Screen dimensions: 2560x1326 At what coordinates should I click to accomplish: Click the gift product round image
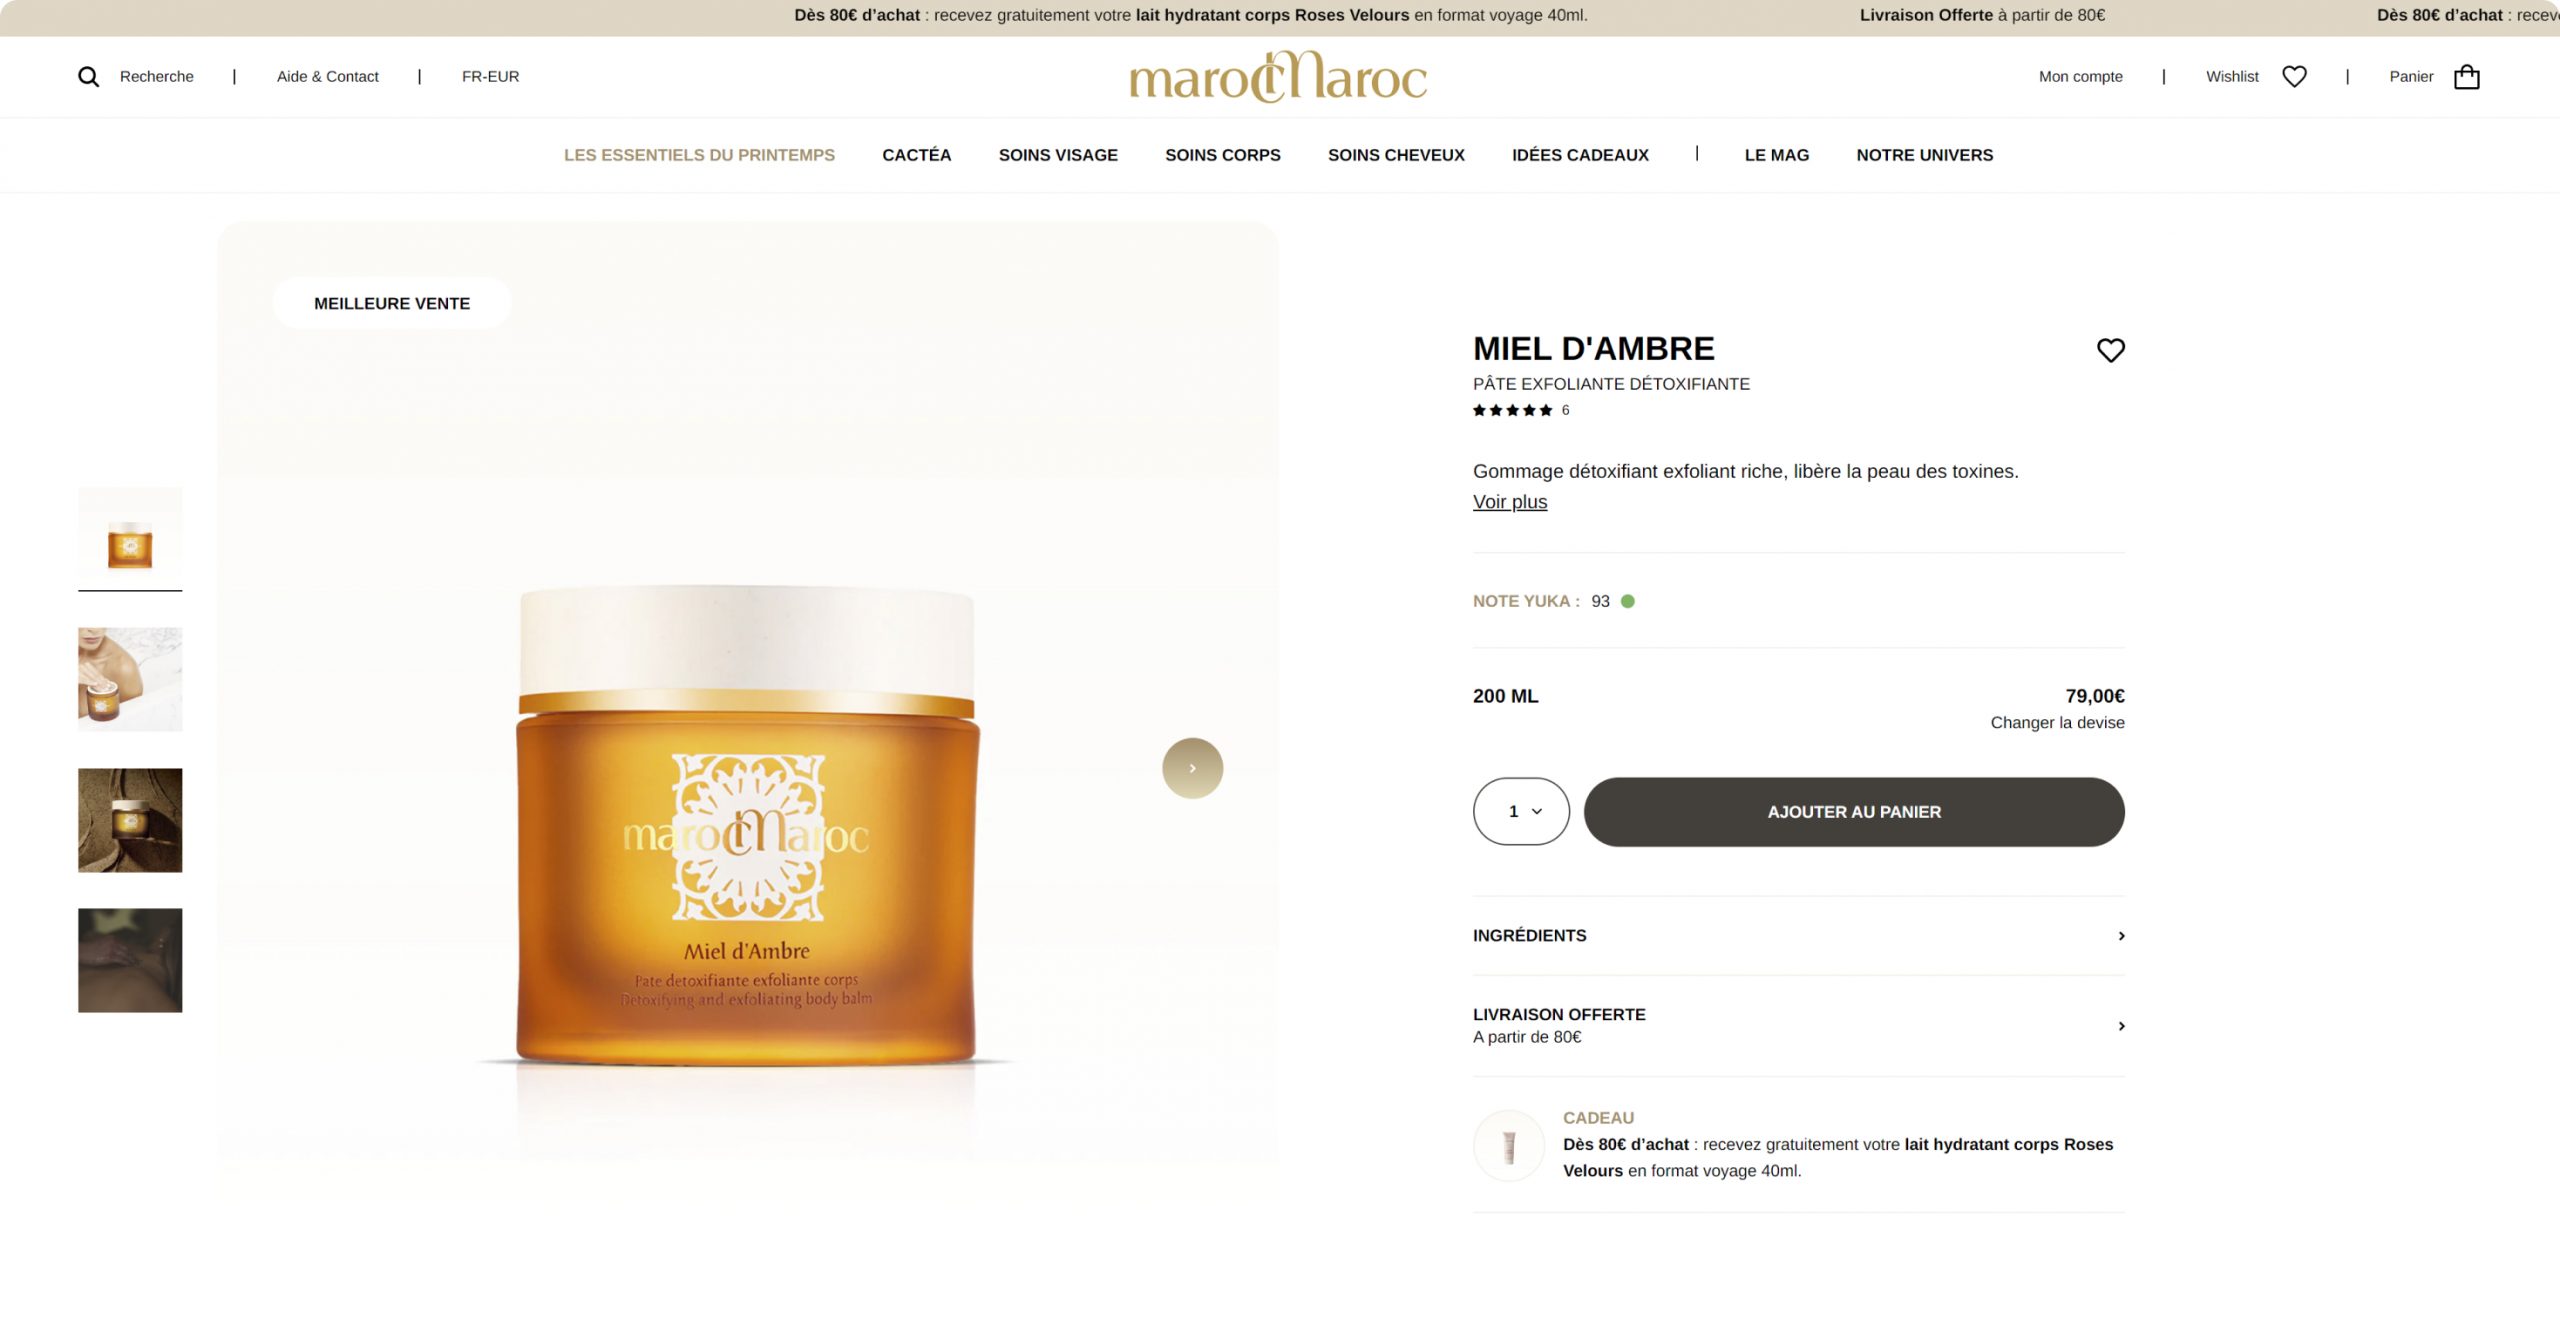coord(1508,1145)
